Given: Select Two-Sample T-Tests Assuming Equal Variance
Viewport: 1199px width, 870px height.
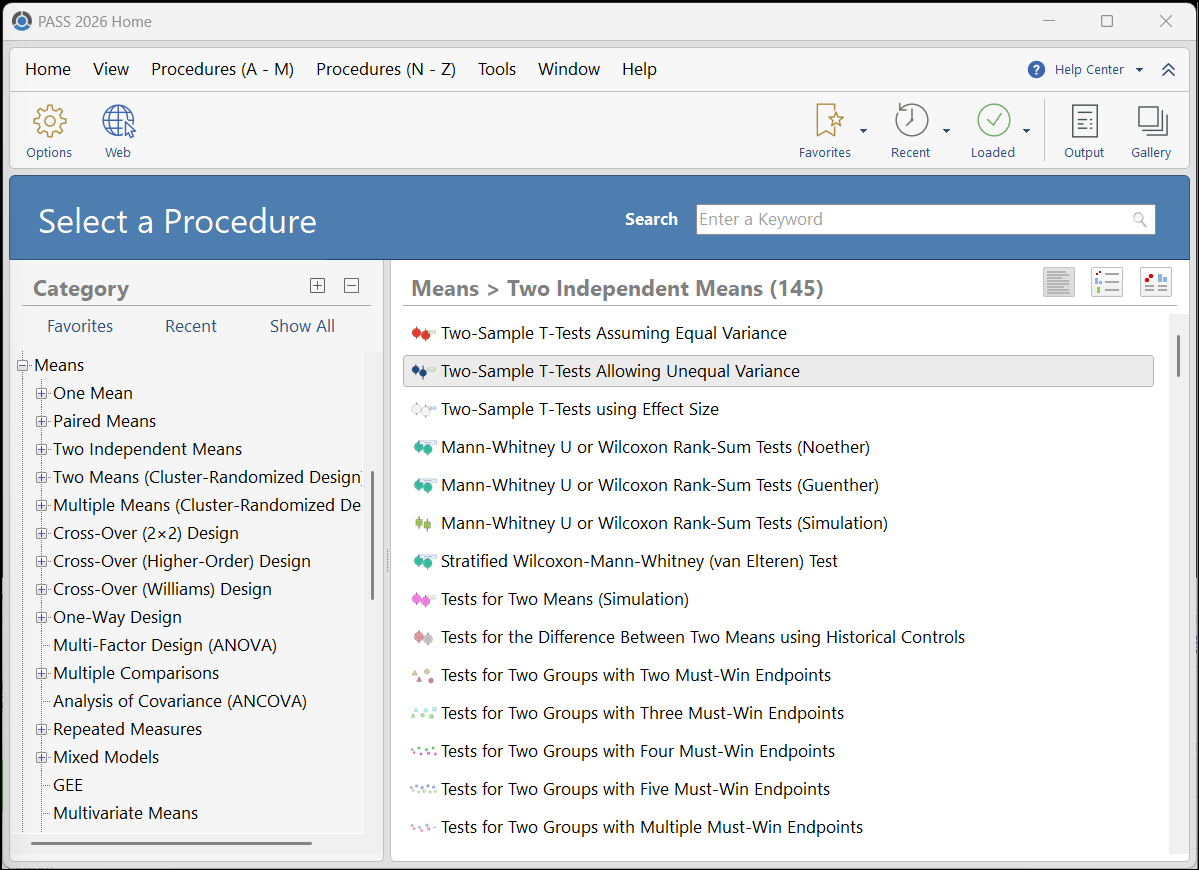Looking at the screenshot, I should point(613,333).
